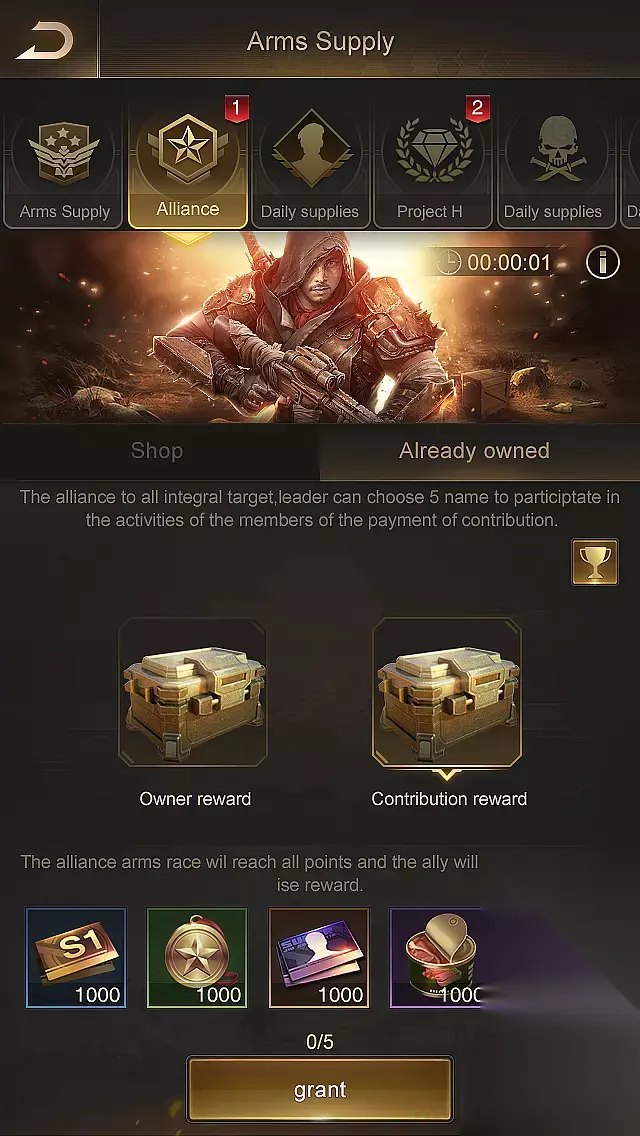
Task: Open the trophy ranking icon
Action: click(595, 561)
